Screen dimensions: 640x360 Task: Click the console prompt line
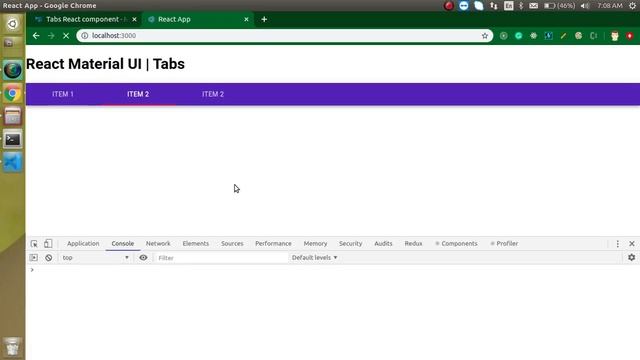point(333,270)
